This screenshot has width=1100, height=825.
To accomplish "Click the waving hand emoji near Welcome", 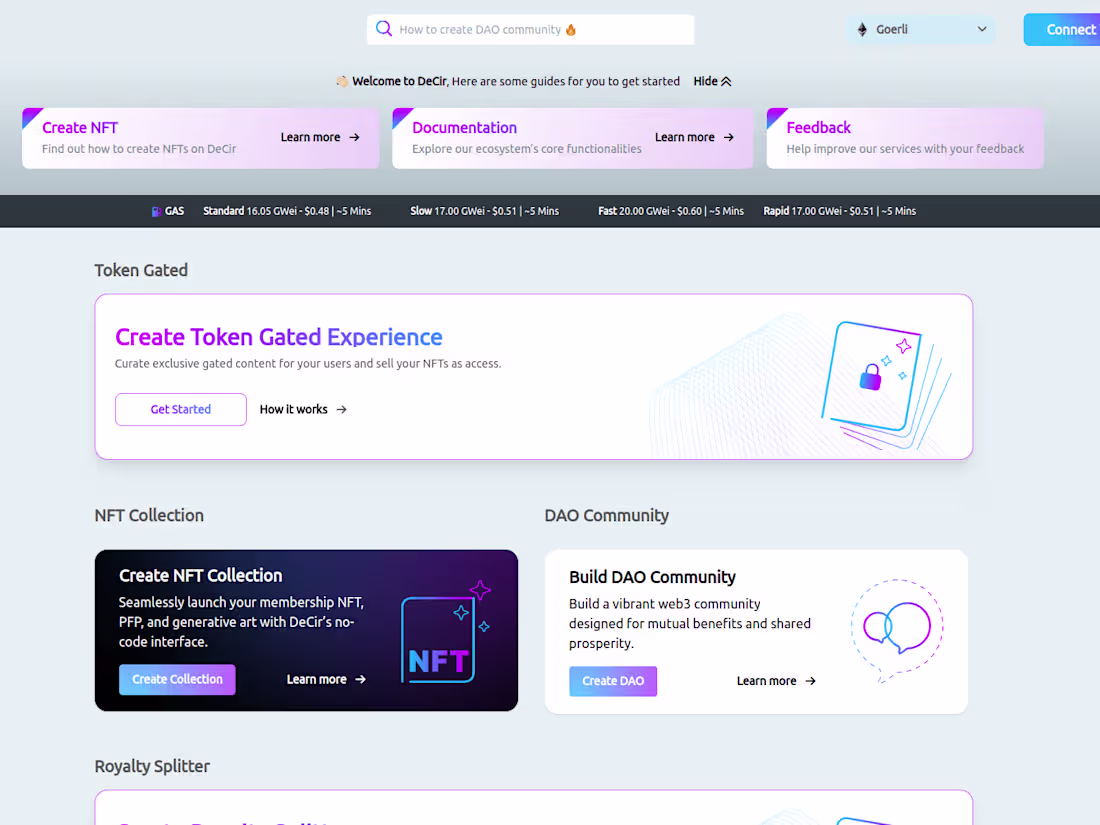I will click(x=342, y=81).
